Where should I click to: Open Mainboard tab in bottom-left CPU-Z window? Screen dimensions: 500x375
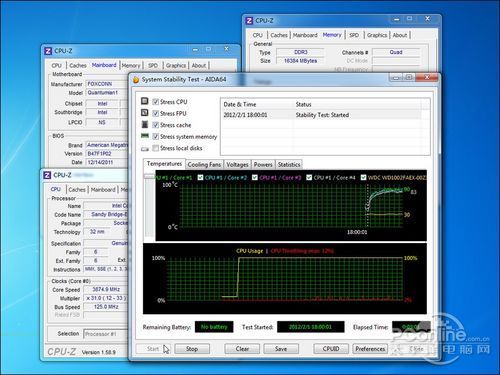click(x=103, y=189)
